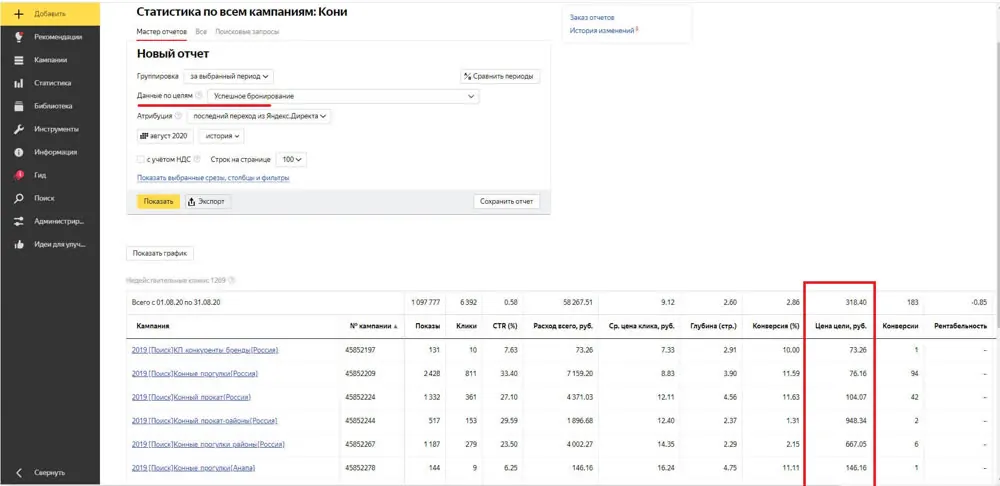Screen dimensions: 1000x486
Task: Click the thumbs-up Идеи для улучшения icon
Action: coord(18,244)
